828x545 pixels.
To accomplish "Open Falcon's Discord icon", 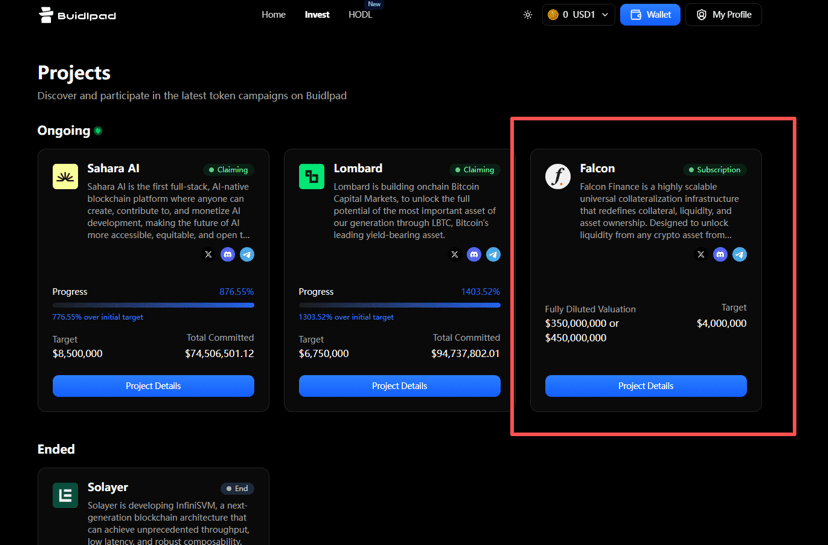I will (x=720, y=255).
